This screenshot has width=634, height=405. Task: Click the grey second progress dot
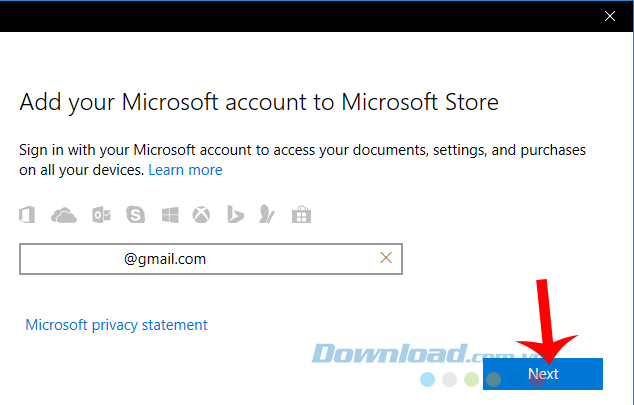click(x=449, y=379)
